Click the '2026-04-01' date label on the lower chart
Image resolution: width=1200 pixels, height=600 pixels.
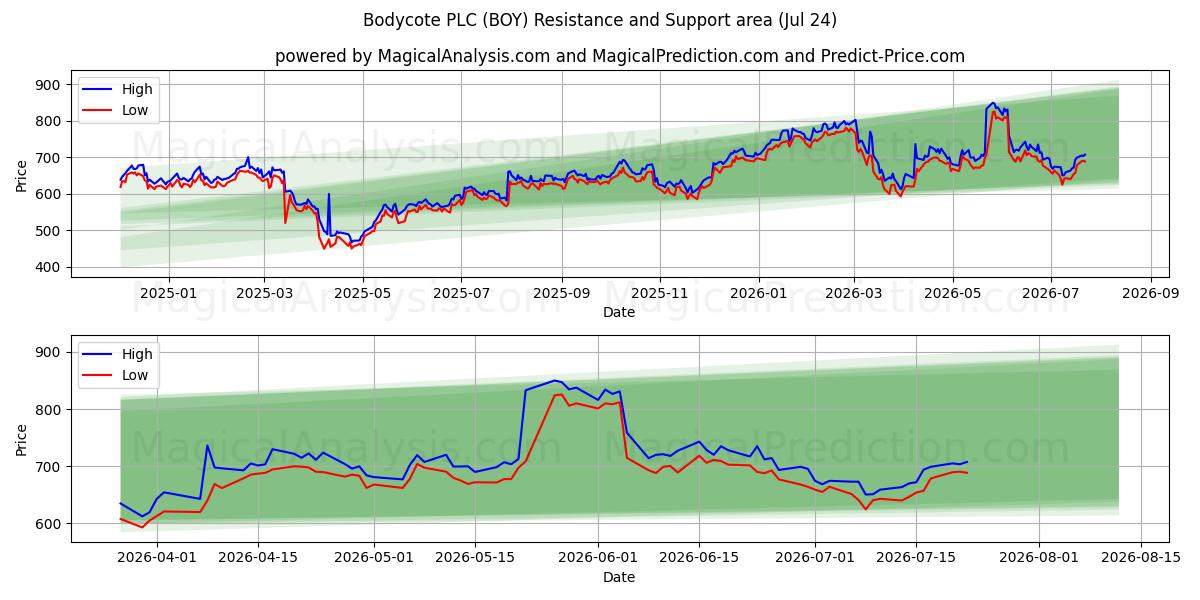tap(158, 558)
